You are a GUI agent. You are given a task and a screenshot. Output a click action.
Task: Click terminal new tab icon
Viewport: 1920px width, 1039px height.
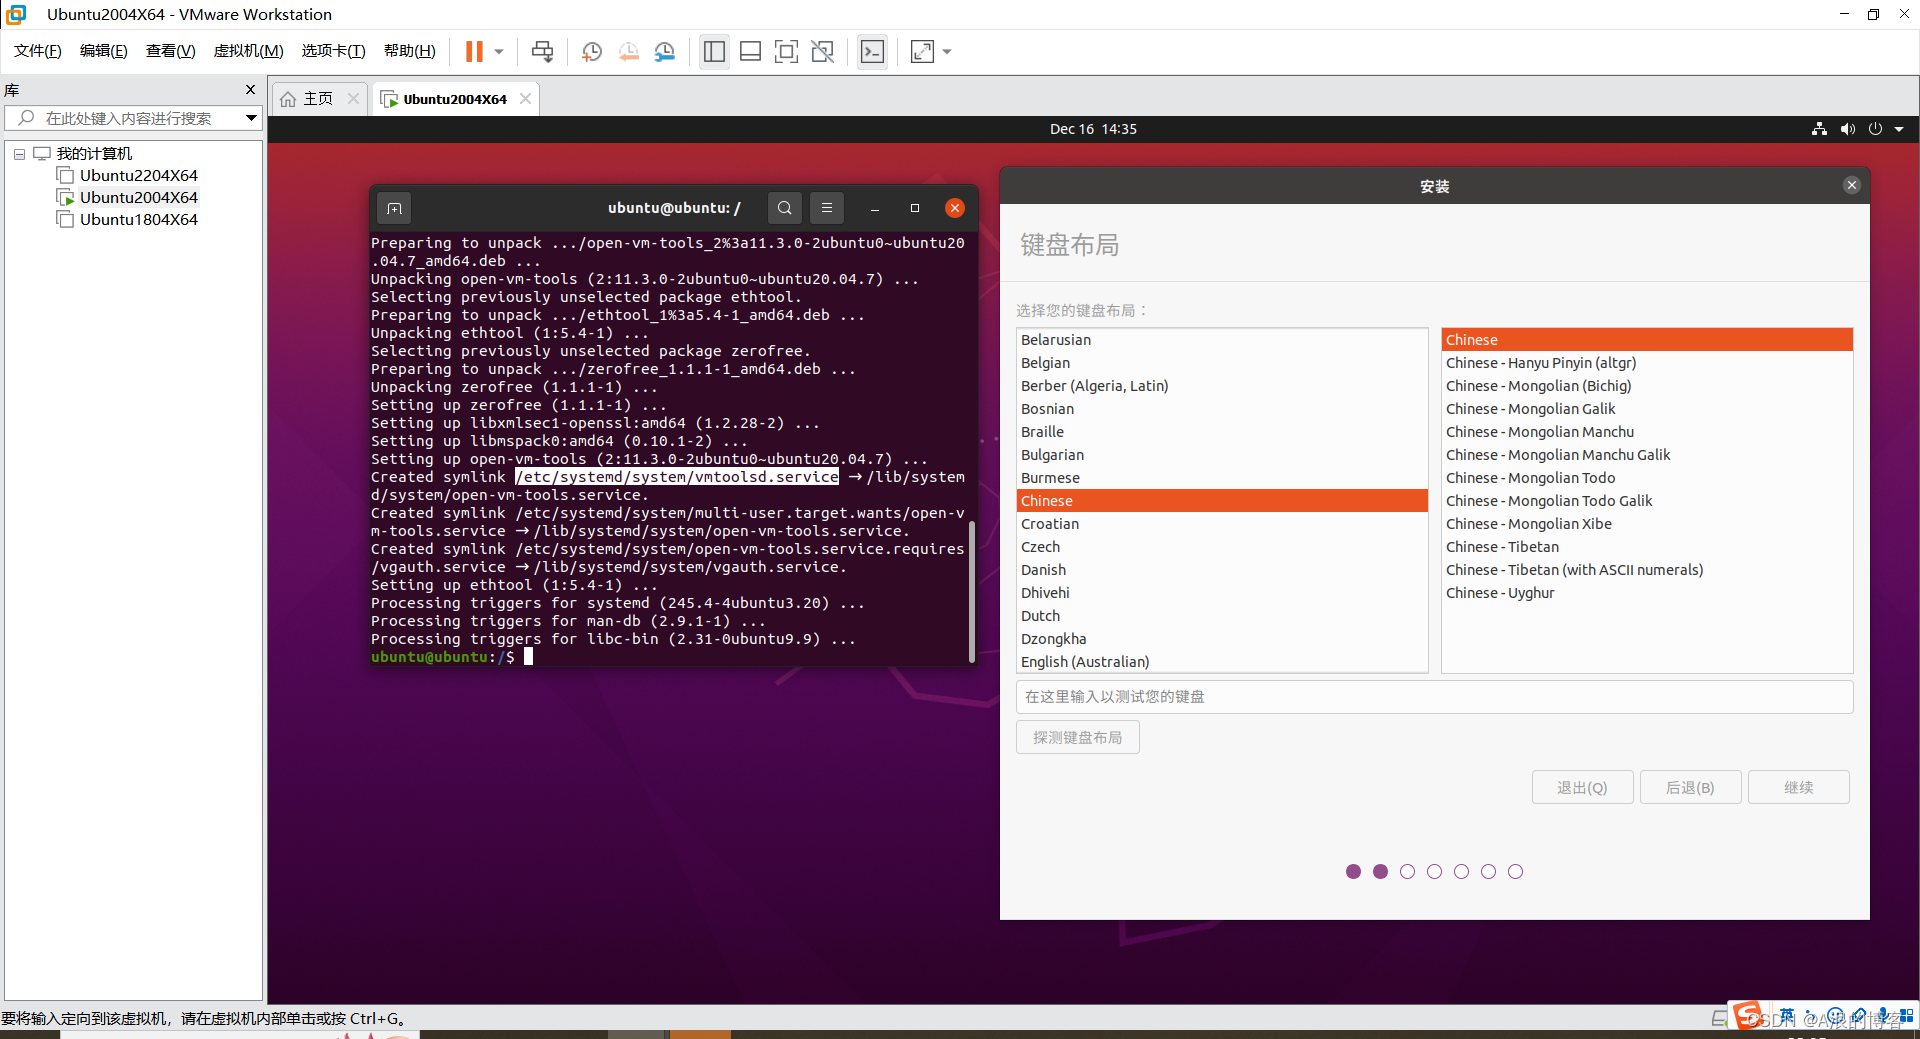pos(395,208)
